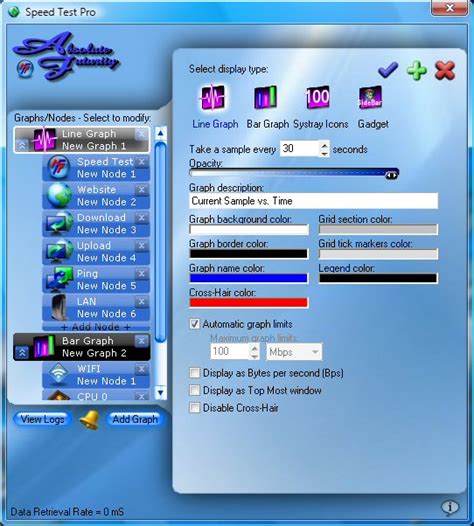Click the maximum graph limits value field
The width and height of the screenshot is (474, 526).
pos(230,352)
